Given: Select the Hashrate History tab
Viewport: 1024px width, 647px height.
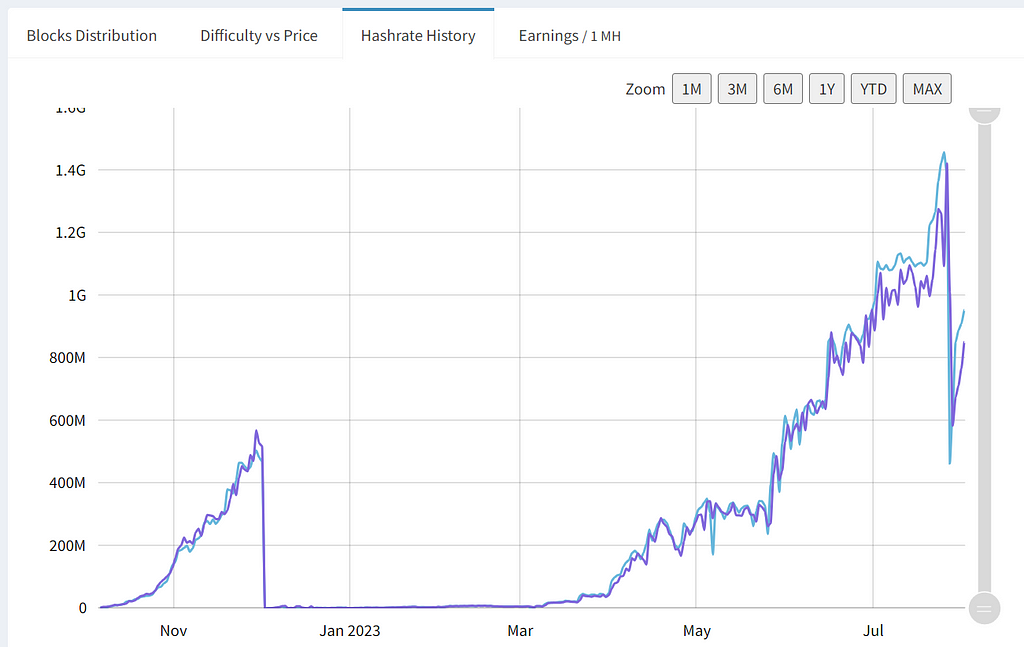Looking at the screenshot, I should click(418, 36).
